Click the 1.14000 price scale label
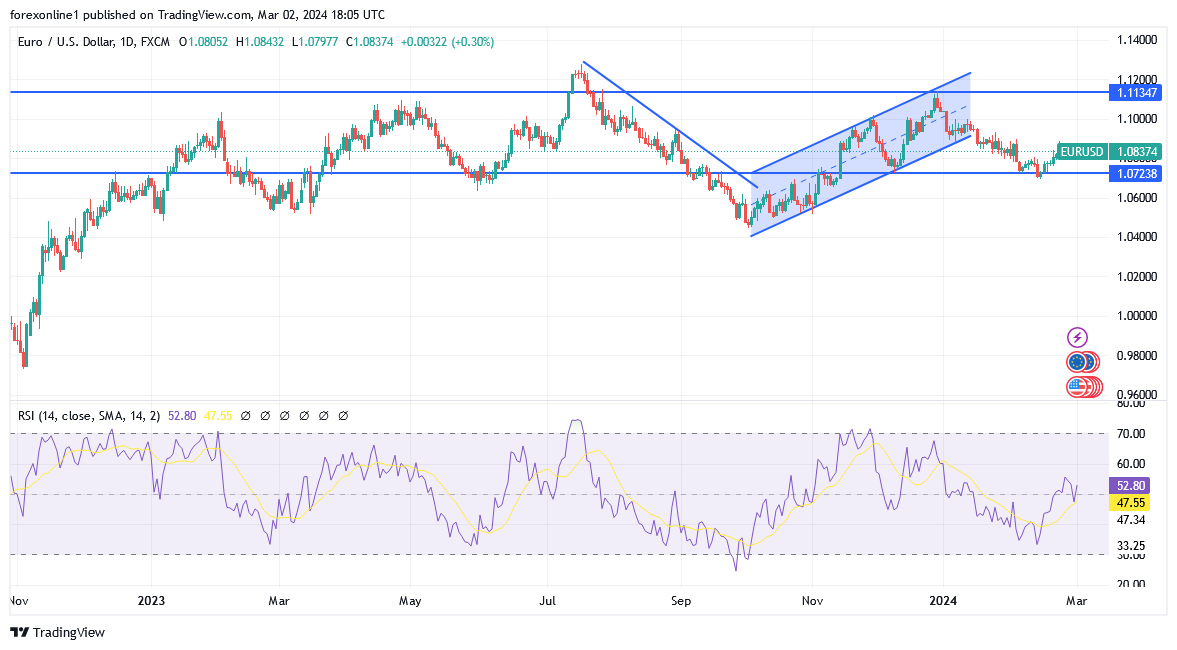 (x=1137, y=40)
